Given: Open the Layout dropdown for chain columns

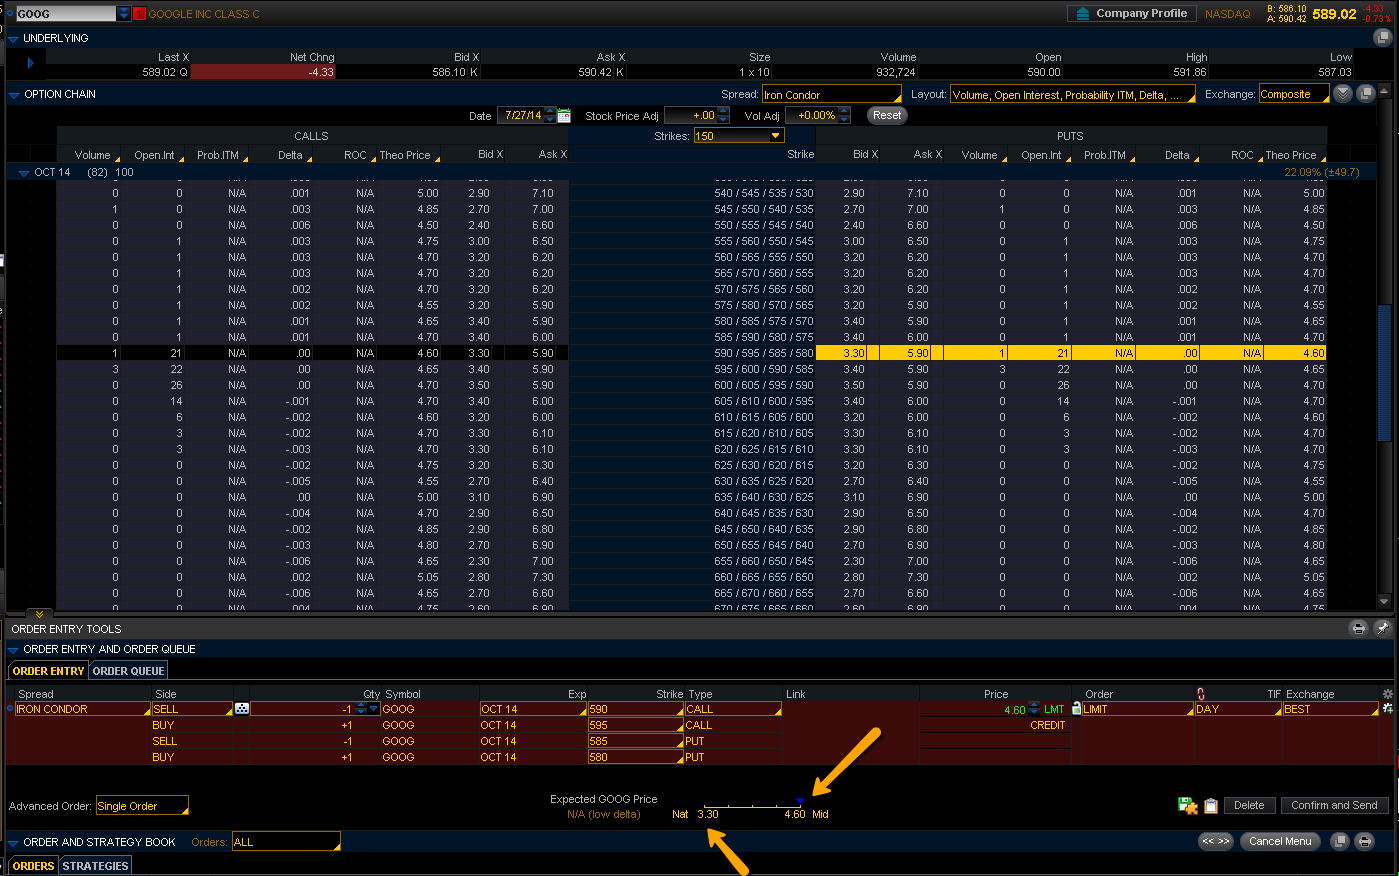Looking at the screenshot, I should [x=1072, y=95].
